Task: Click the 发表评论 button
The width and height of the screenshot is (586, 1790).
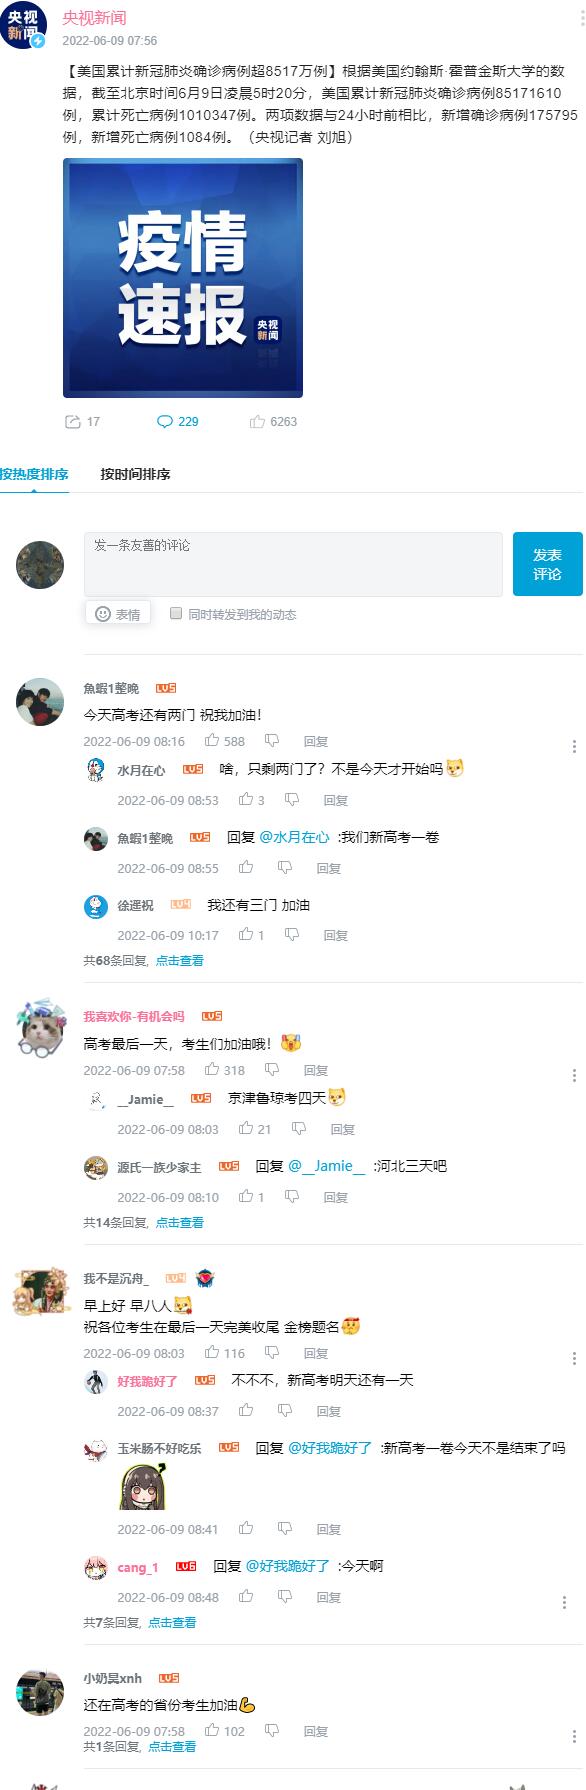Action: (548, 564)
